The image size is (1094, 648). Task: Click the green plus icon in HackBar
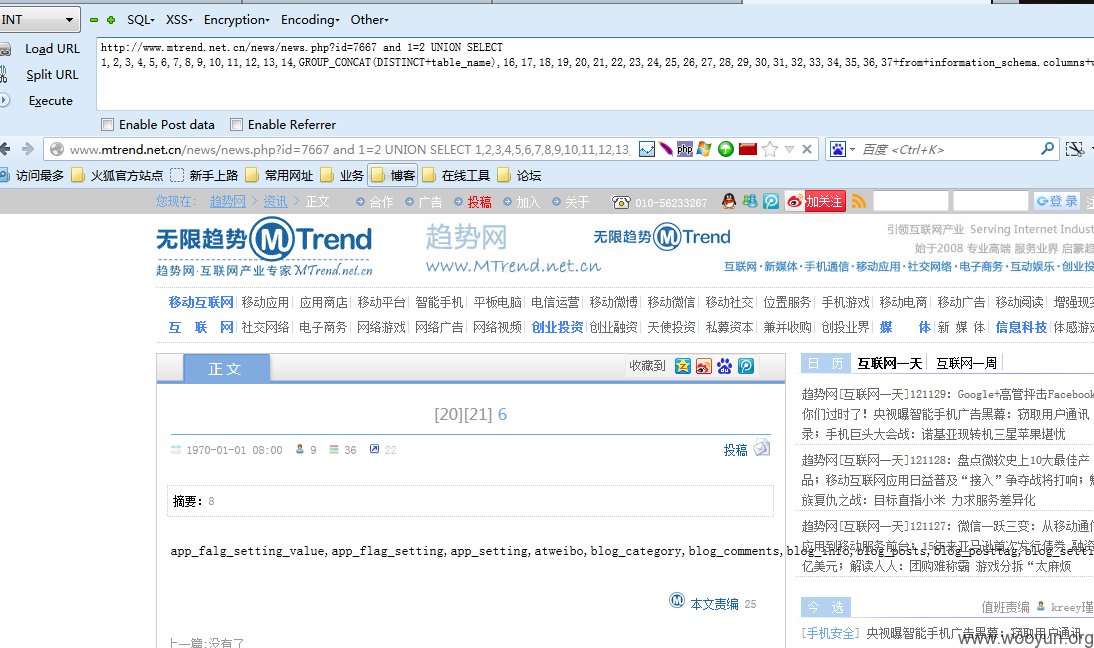(x=111, y=20)
